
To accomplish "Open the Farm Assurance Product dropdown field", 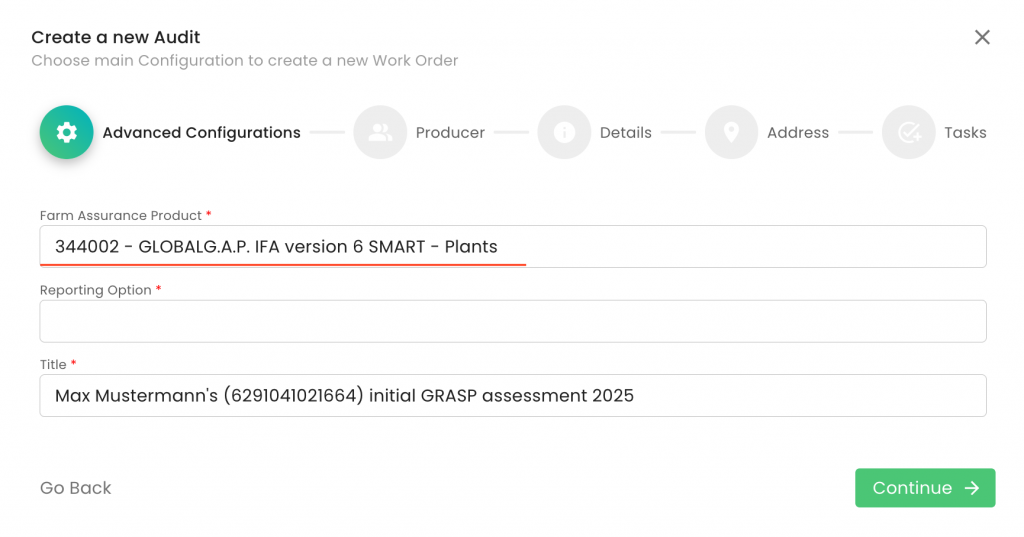I will [512, 246].
